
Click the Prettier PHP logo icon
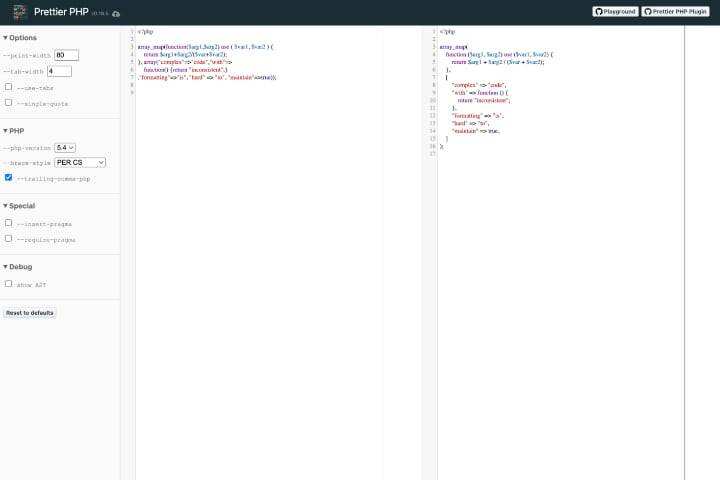coord(19,12)
